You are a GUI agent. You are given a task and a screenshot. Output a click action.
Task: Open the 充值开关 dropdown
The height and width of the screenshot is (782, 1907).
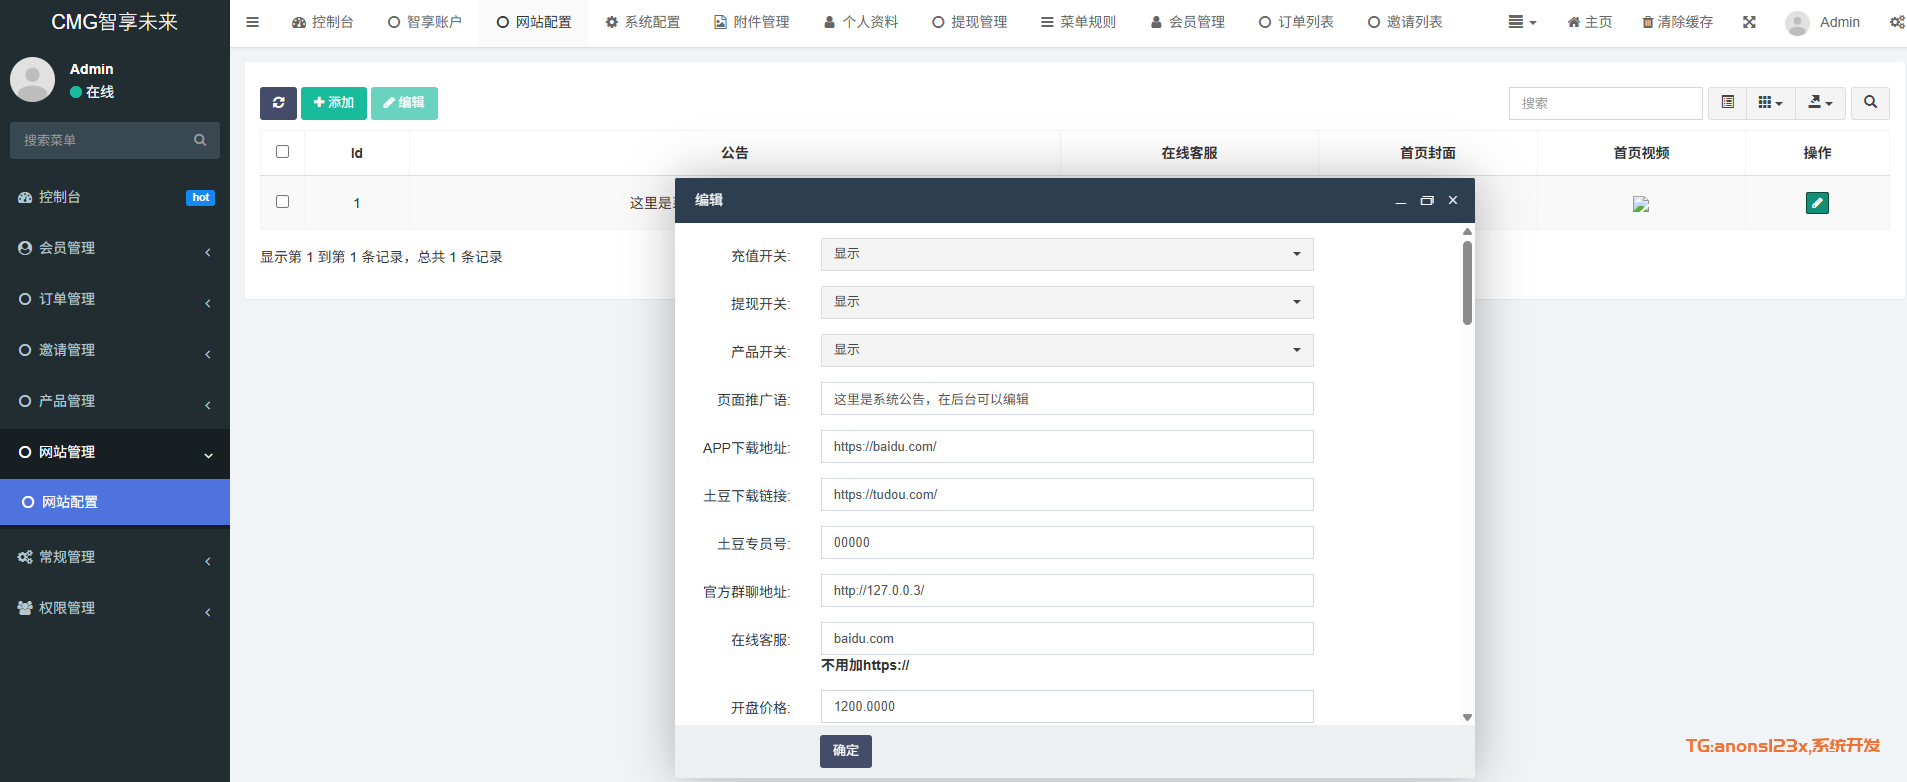[1066, 255]
